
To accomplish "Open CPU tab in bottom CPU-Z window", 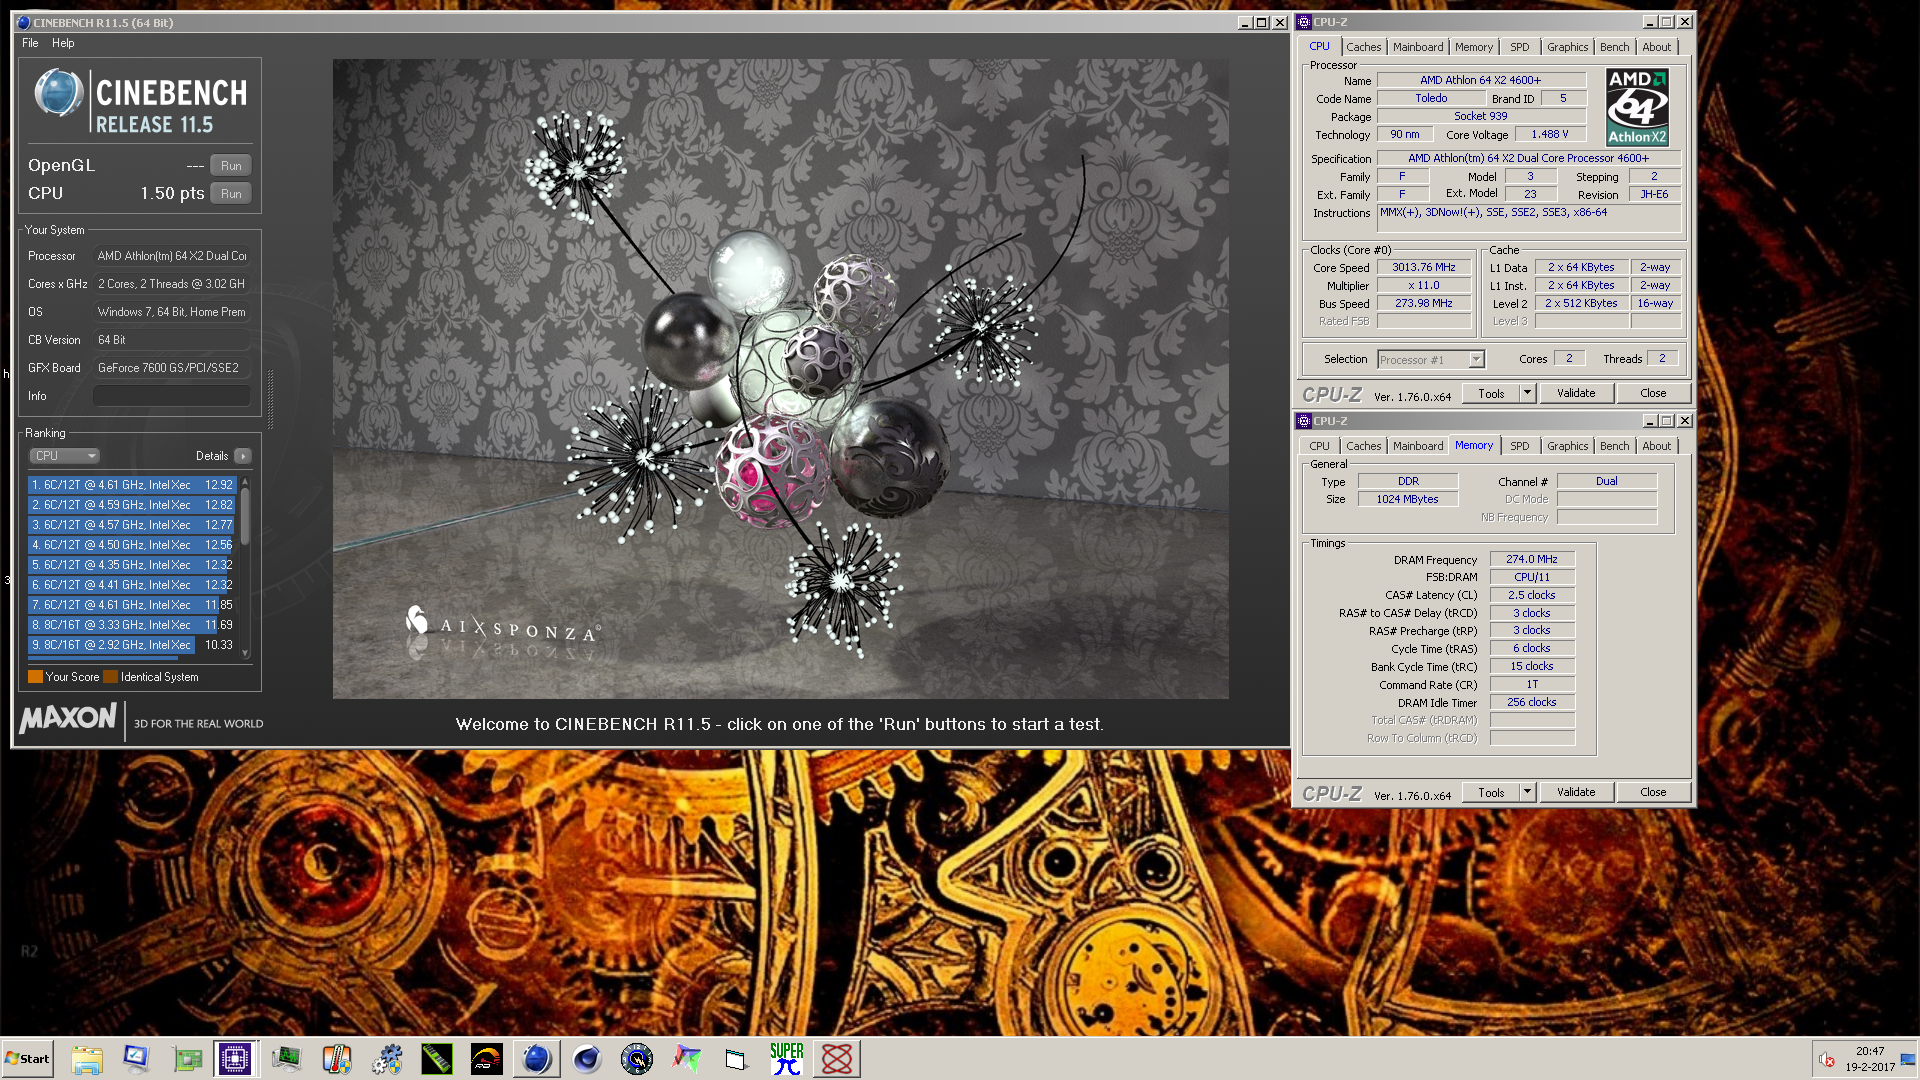I will pyautogui.click(x=1320, y=446).
